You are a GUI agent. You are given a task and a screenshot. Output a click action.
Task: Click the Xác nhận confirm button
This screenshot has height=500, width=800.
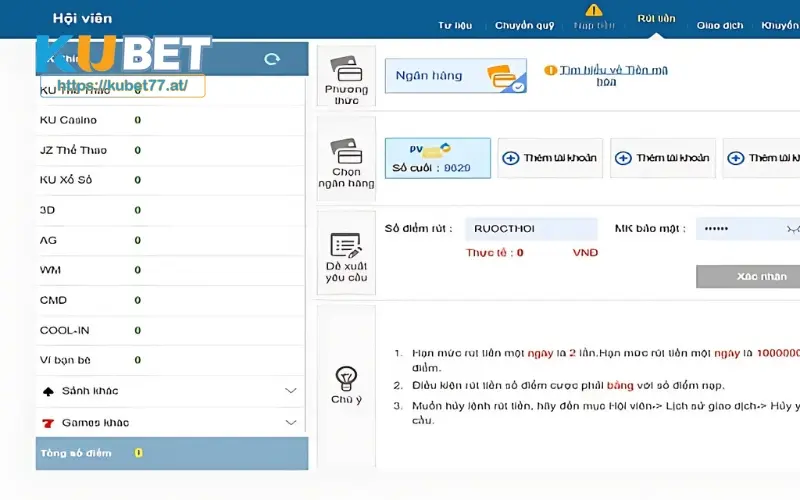pyautogui.click(x=748, y=277)
